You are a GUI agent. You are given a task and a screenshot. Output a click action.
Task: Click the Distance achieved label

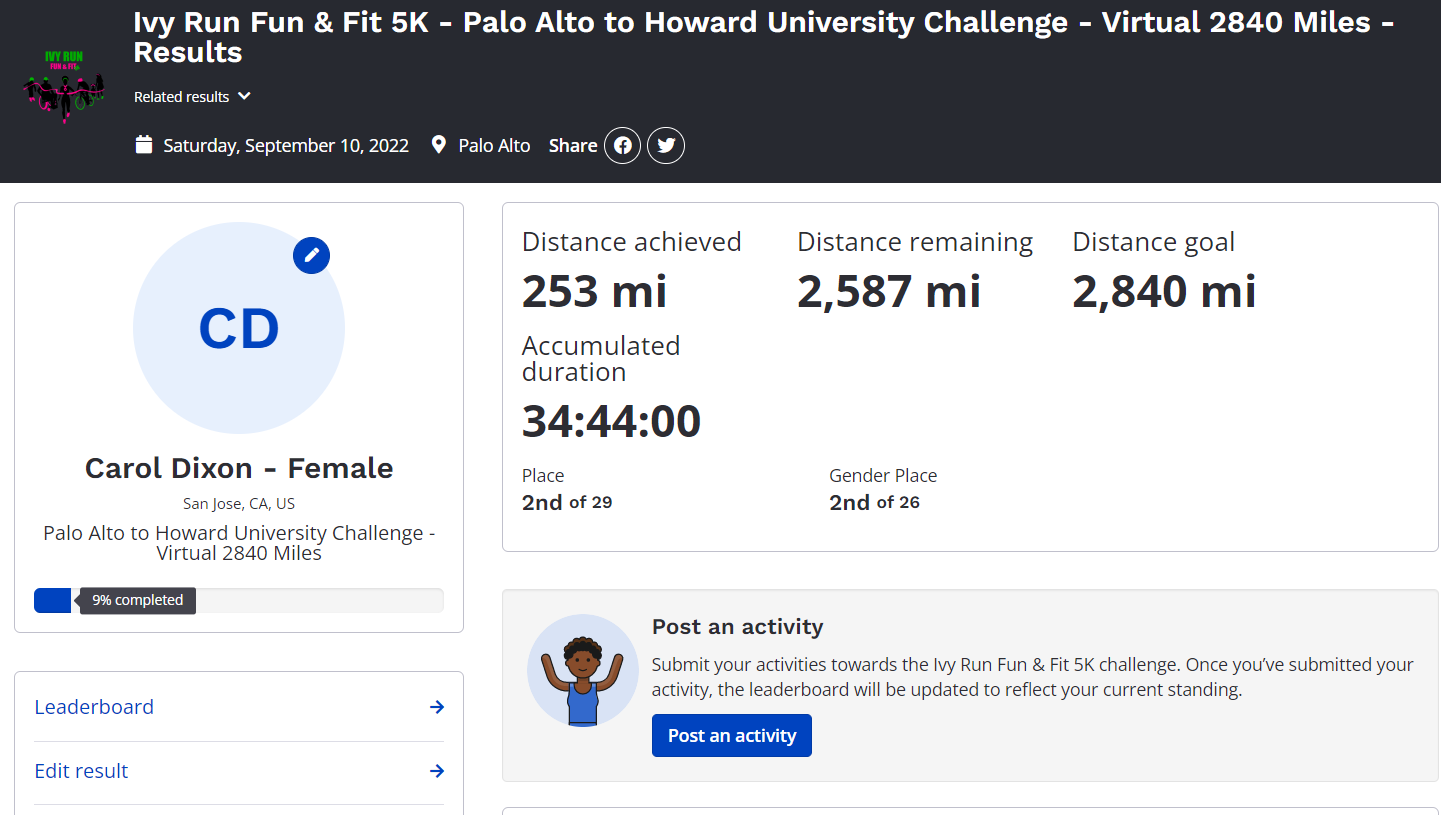tap(632, 242)
